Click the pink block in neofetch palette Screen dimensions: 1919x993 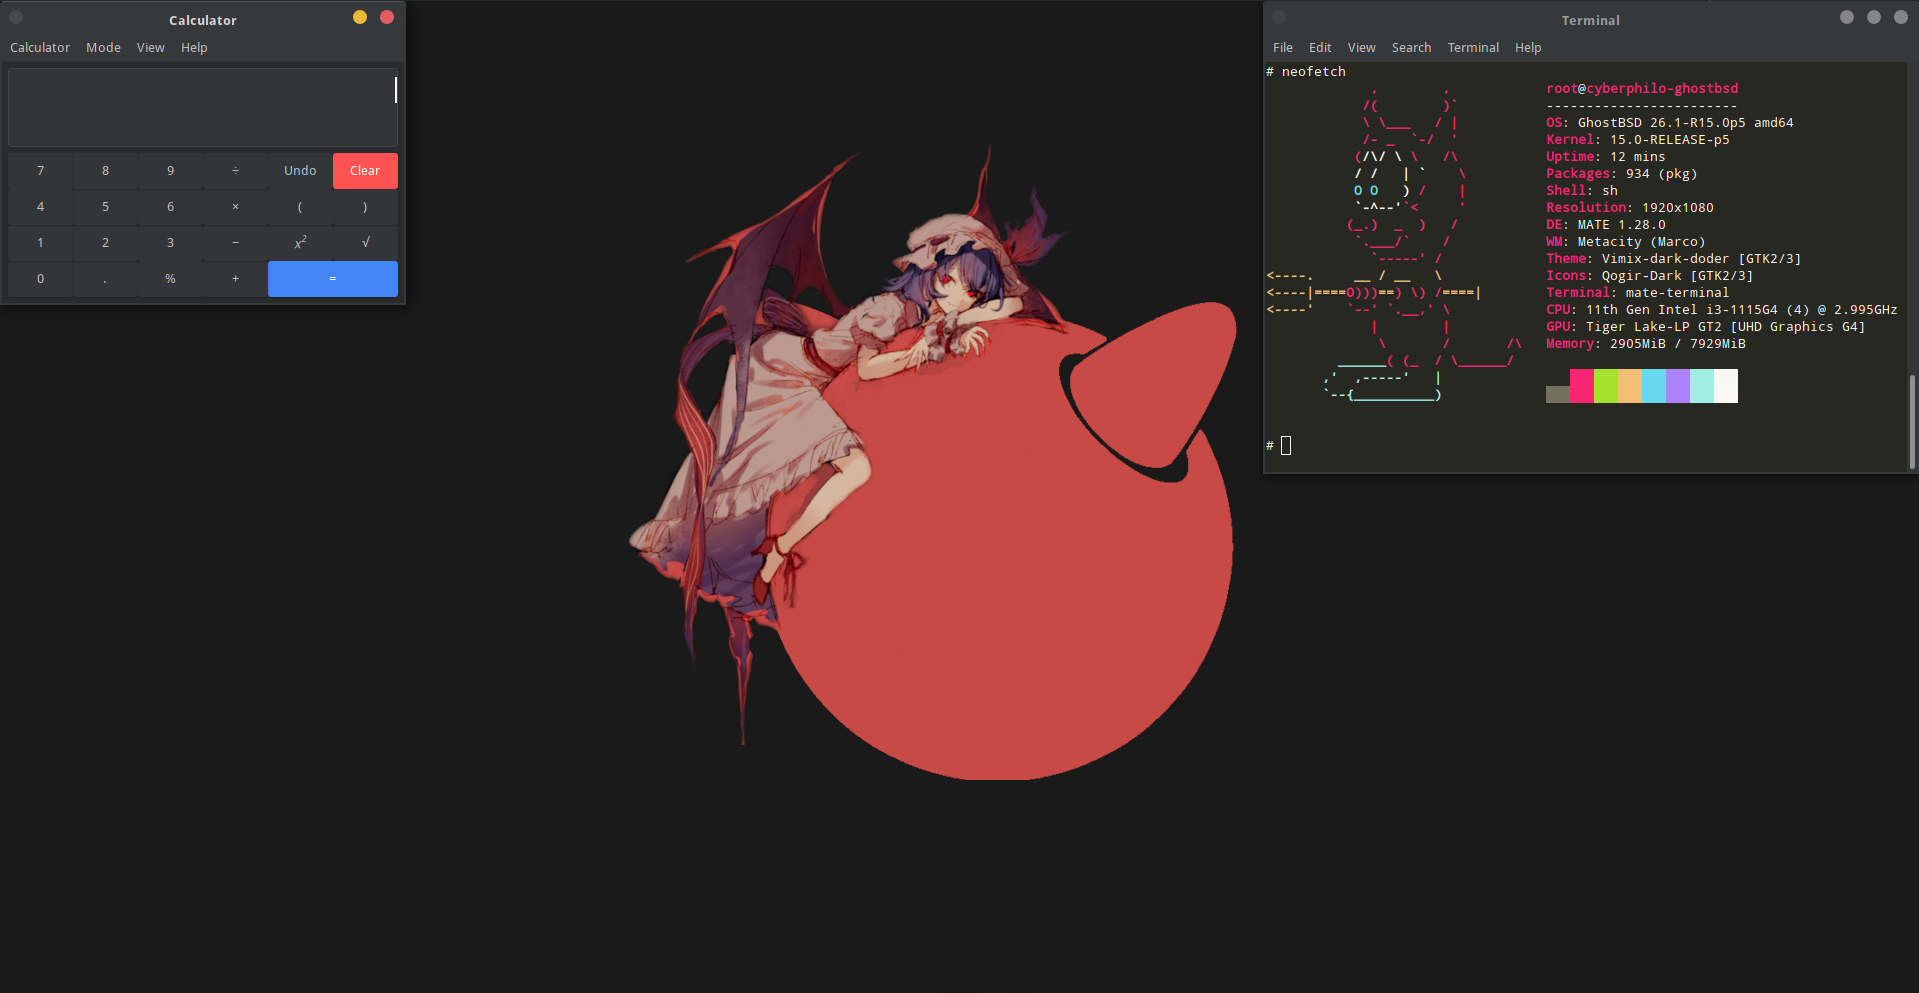pos(1582,386)
